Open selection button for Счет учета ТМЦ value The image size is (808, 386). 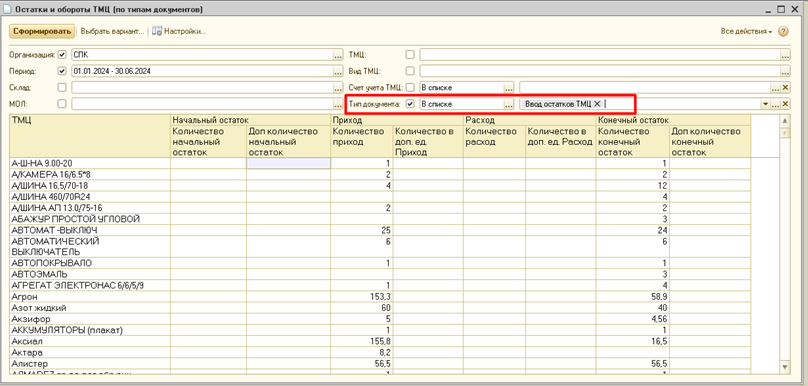click(x=775, y=88)
